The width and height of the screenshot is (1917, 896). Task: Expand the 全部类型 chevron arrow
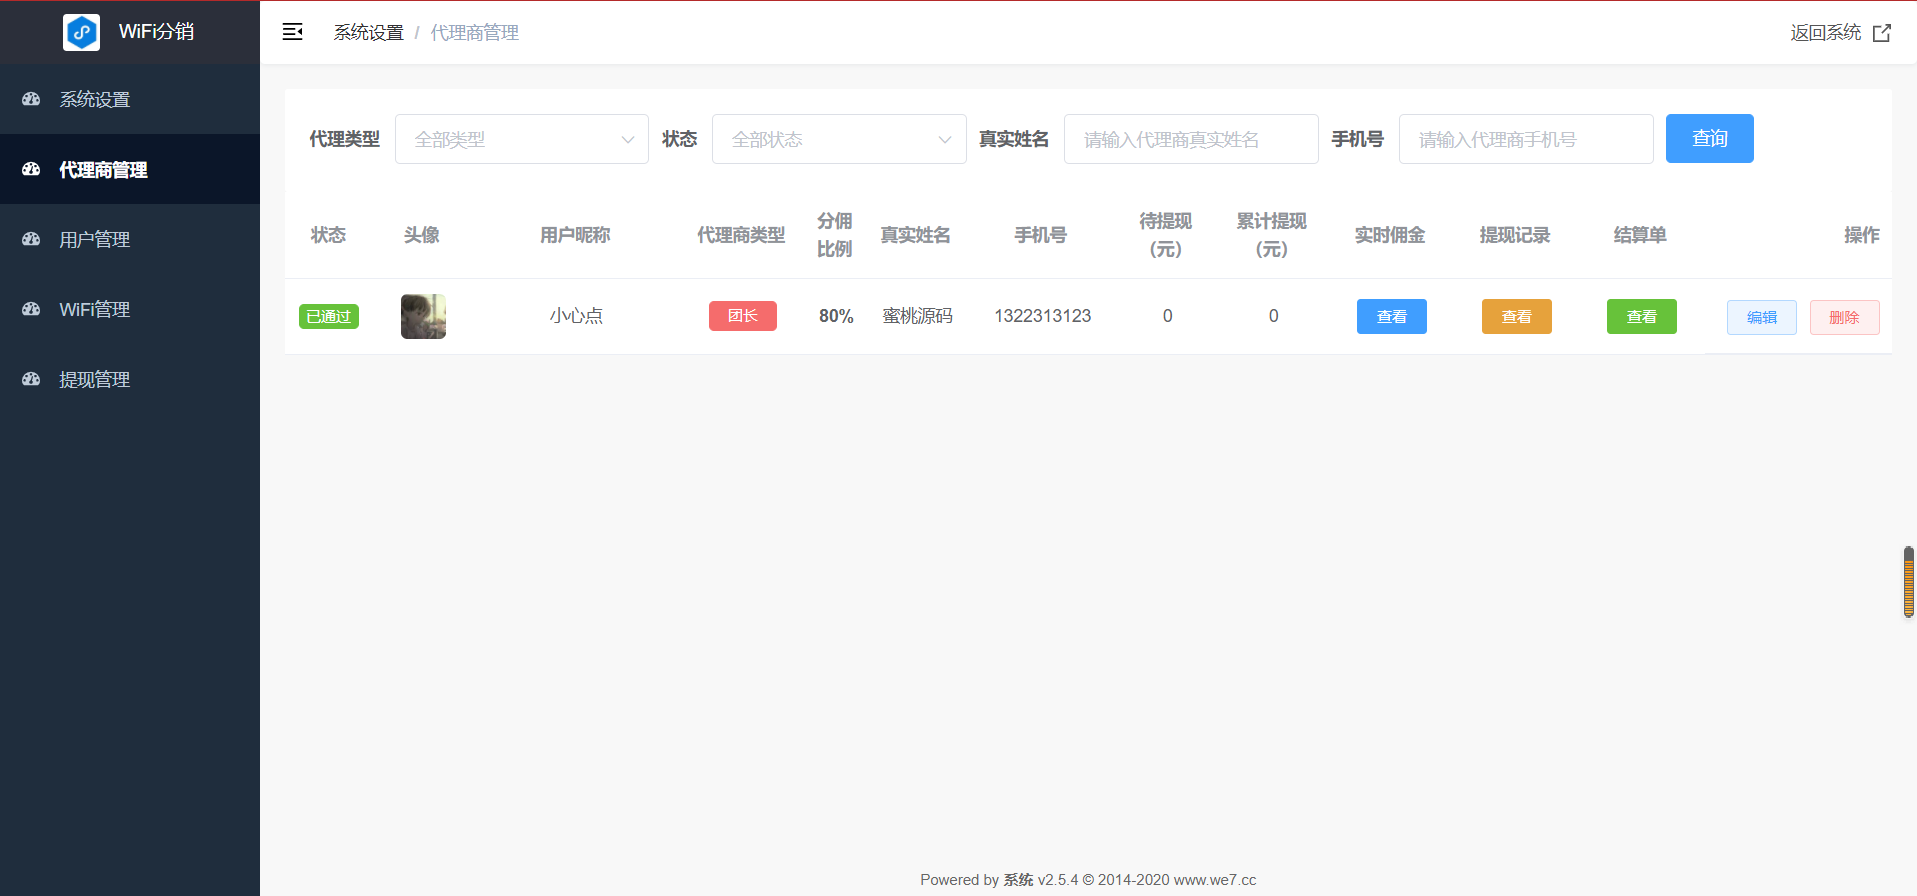(x=628, y=140)
